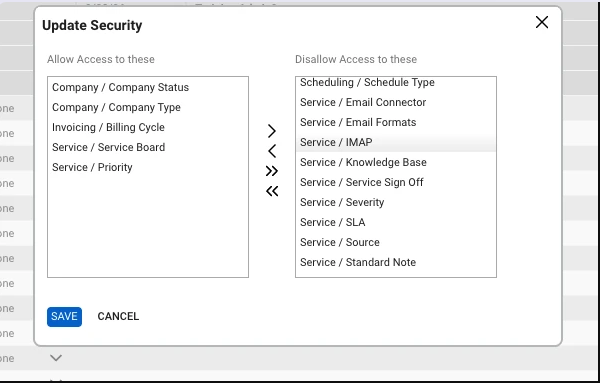Select Service / Email Connector entry
This screenshot has height=383, width=600.
tap(396, 102)
